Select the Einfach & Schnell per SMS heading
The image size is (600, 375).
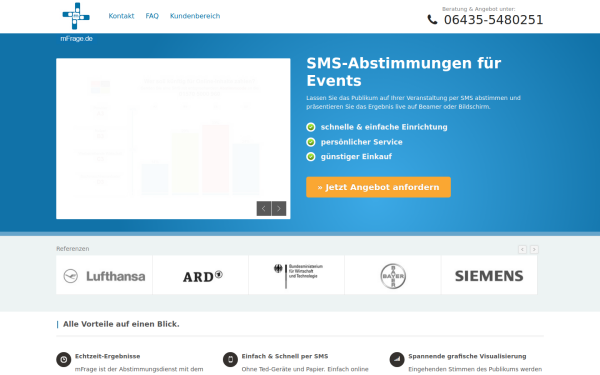click(x=285, y=356)
